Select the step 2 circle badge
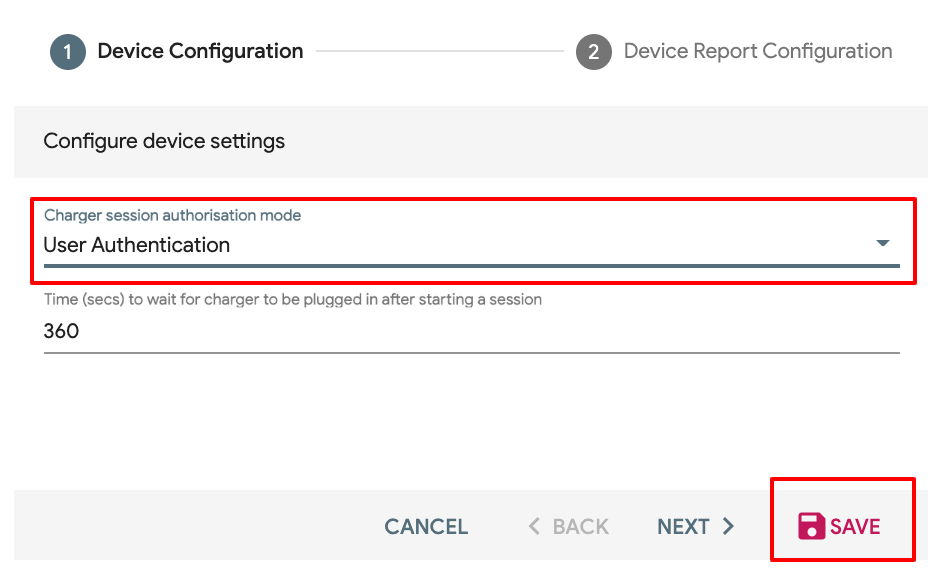Screen dimensions: 946x578 [x=594, y=52]
